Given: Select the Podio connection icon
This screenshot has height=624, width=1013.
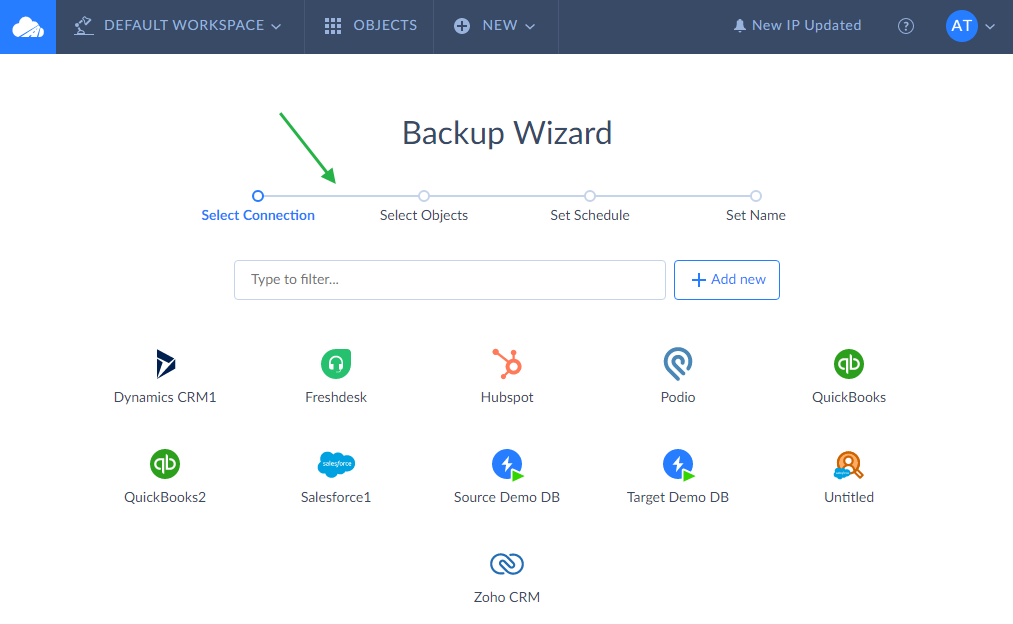Looking at the screenshot, I should 678,364.
